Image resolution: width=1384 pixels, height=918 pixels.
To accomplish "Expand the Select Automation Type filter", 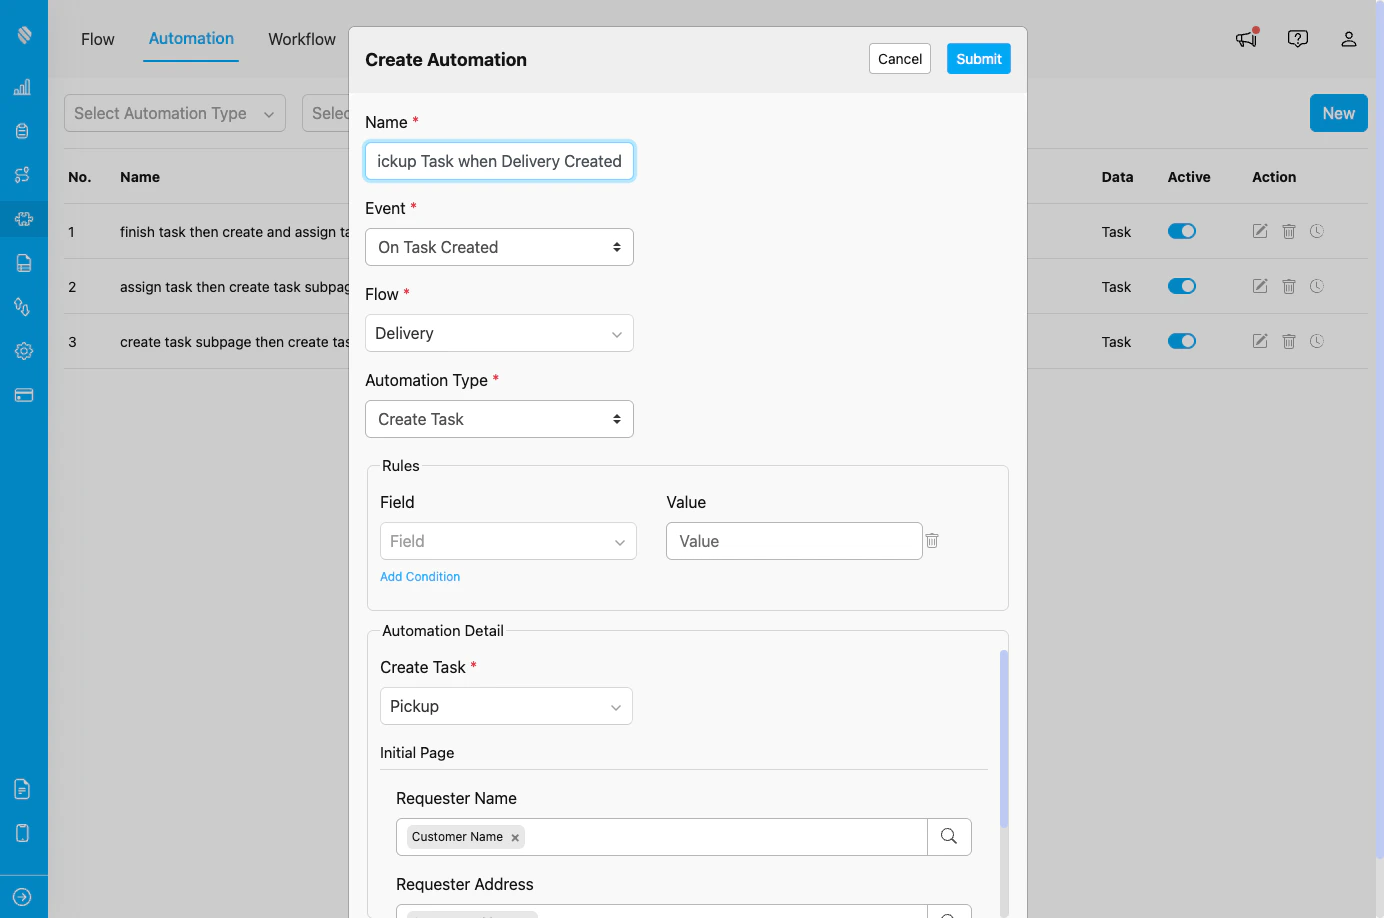I will [x=174, y=113].
